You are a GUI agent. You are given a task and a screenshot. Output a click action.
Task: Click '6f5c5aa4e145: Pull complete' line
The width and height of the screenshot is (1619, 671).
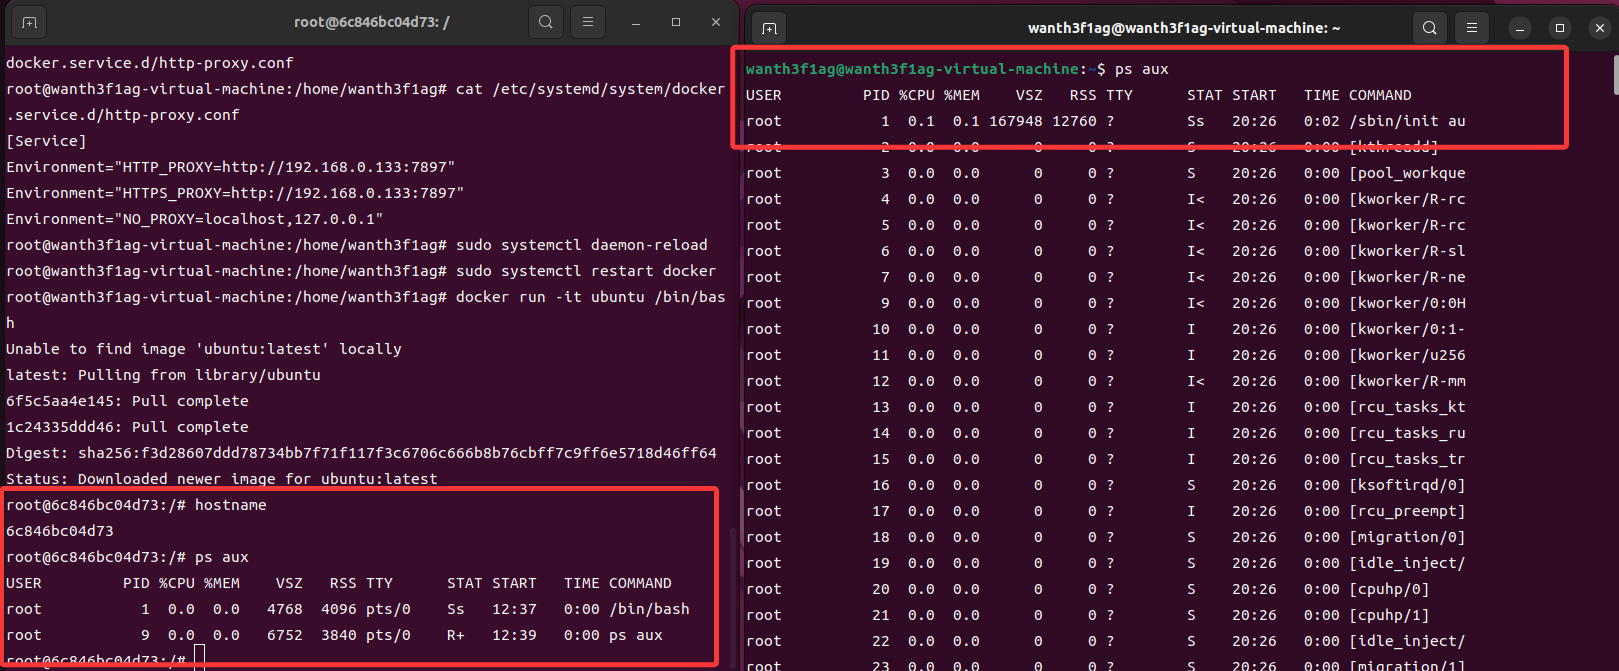pyautogui.click(x=127, y=401)
